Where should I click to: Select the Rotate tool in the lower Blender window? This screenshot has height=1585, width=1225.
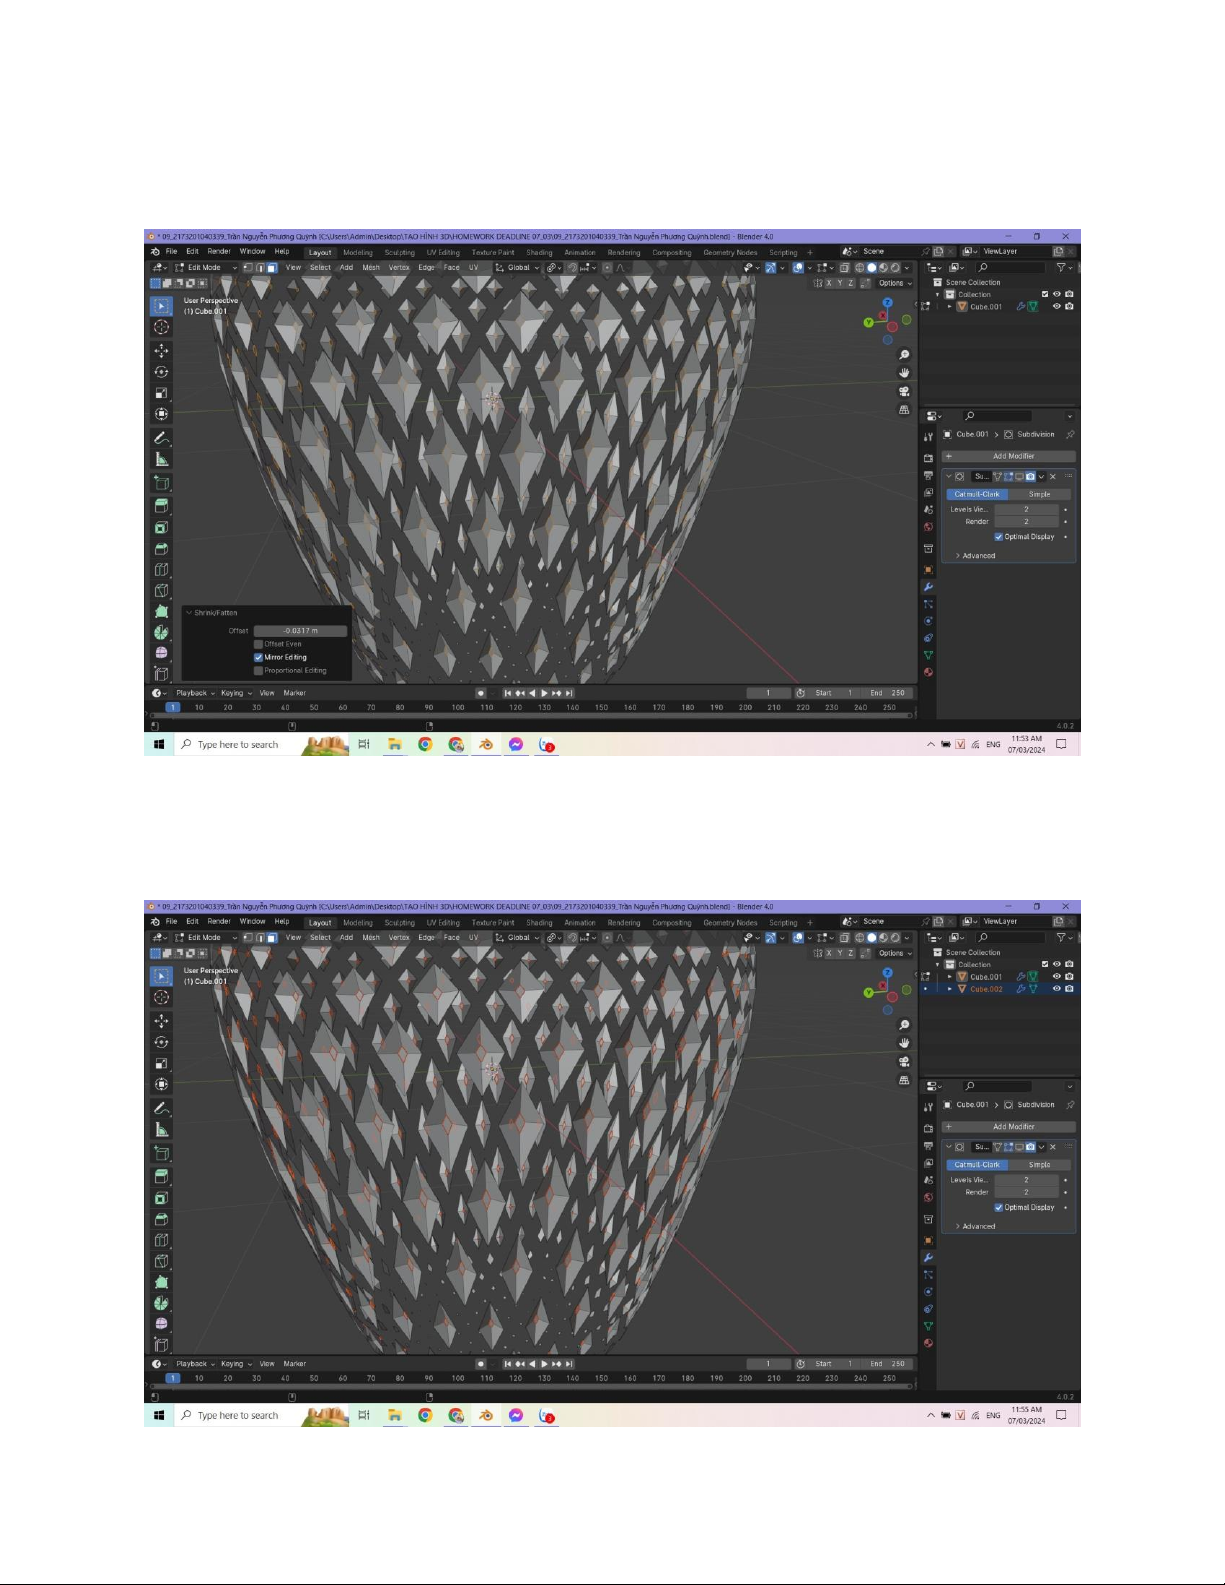coord(161,1042)
